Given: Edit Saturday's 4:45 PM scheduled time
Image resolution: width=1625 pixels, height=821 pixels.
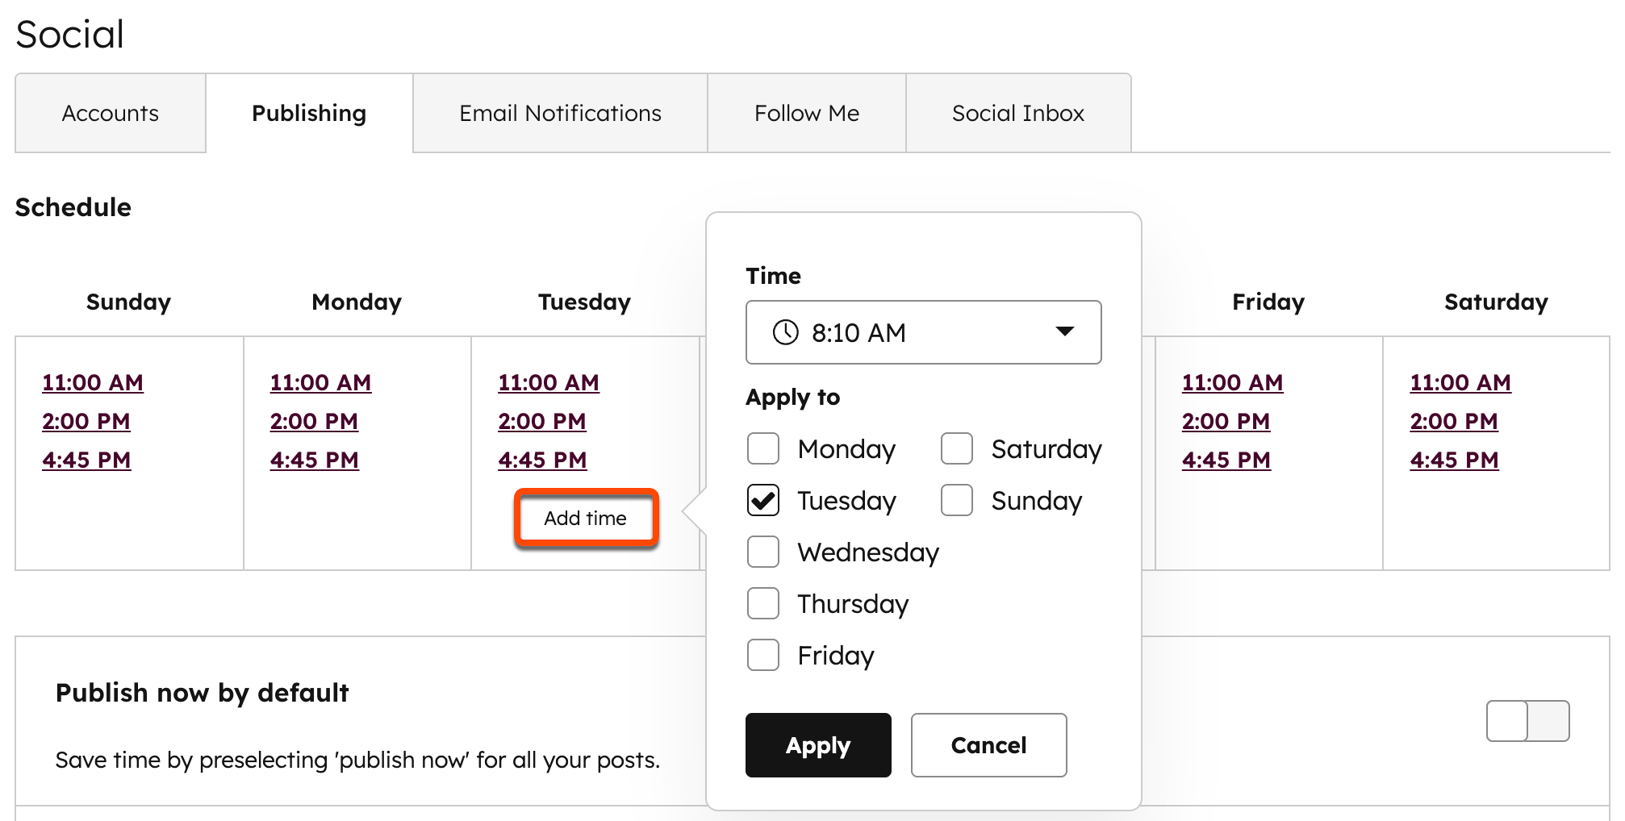Looking at the screenshot, I should 1454,459.
